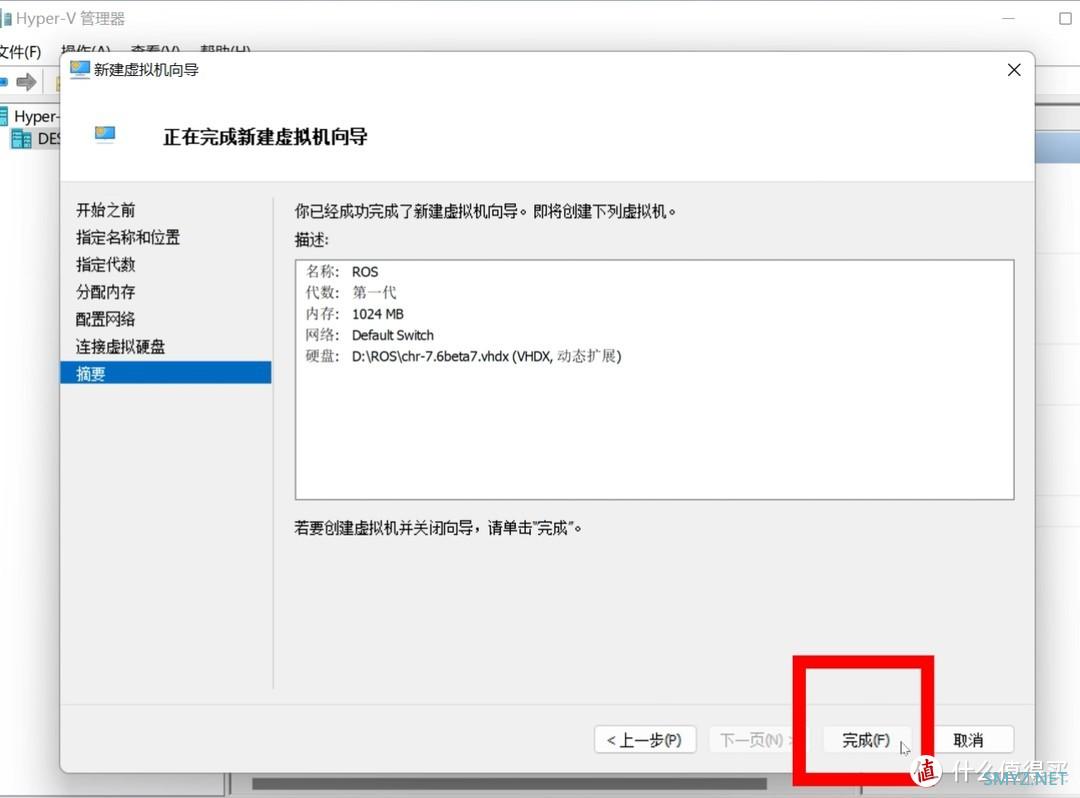
Task: Click the 取消 cancel button
Action: pos(968,740)
